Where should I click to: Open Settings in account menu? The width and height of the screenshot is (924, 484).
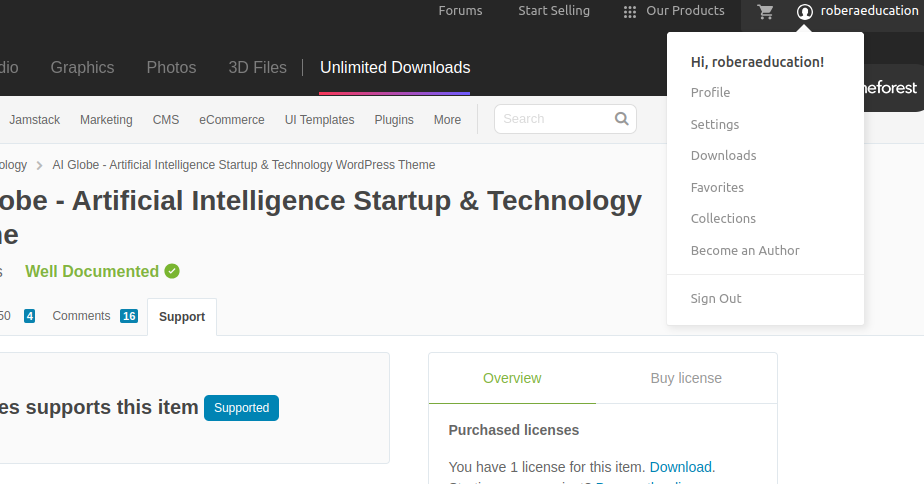click(714, 124)
